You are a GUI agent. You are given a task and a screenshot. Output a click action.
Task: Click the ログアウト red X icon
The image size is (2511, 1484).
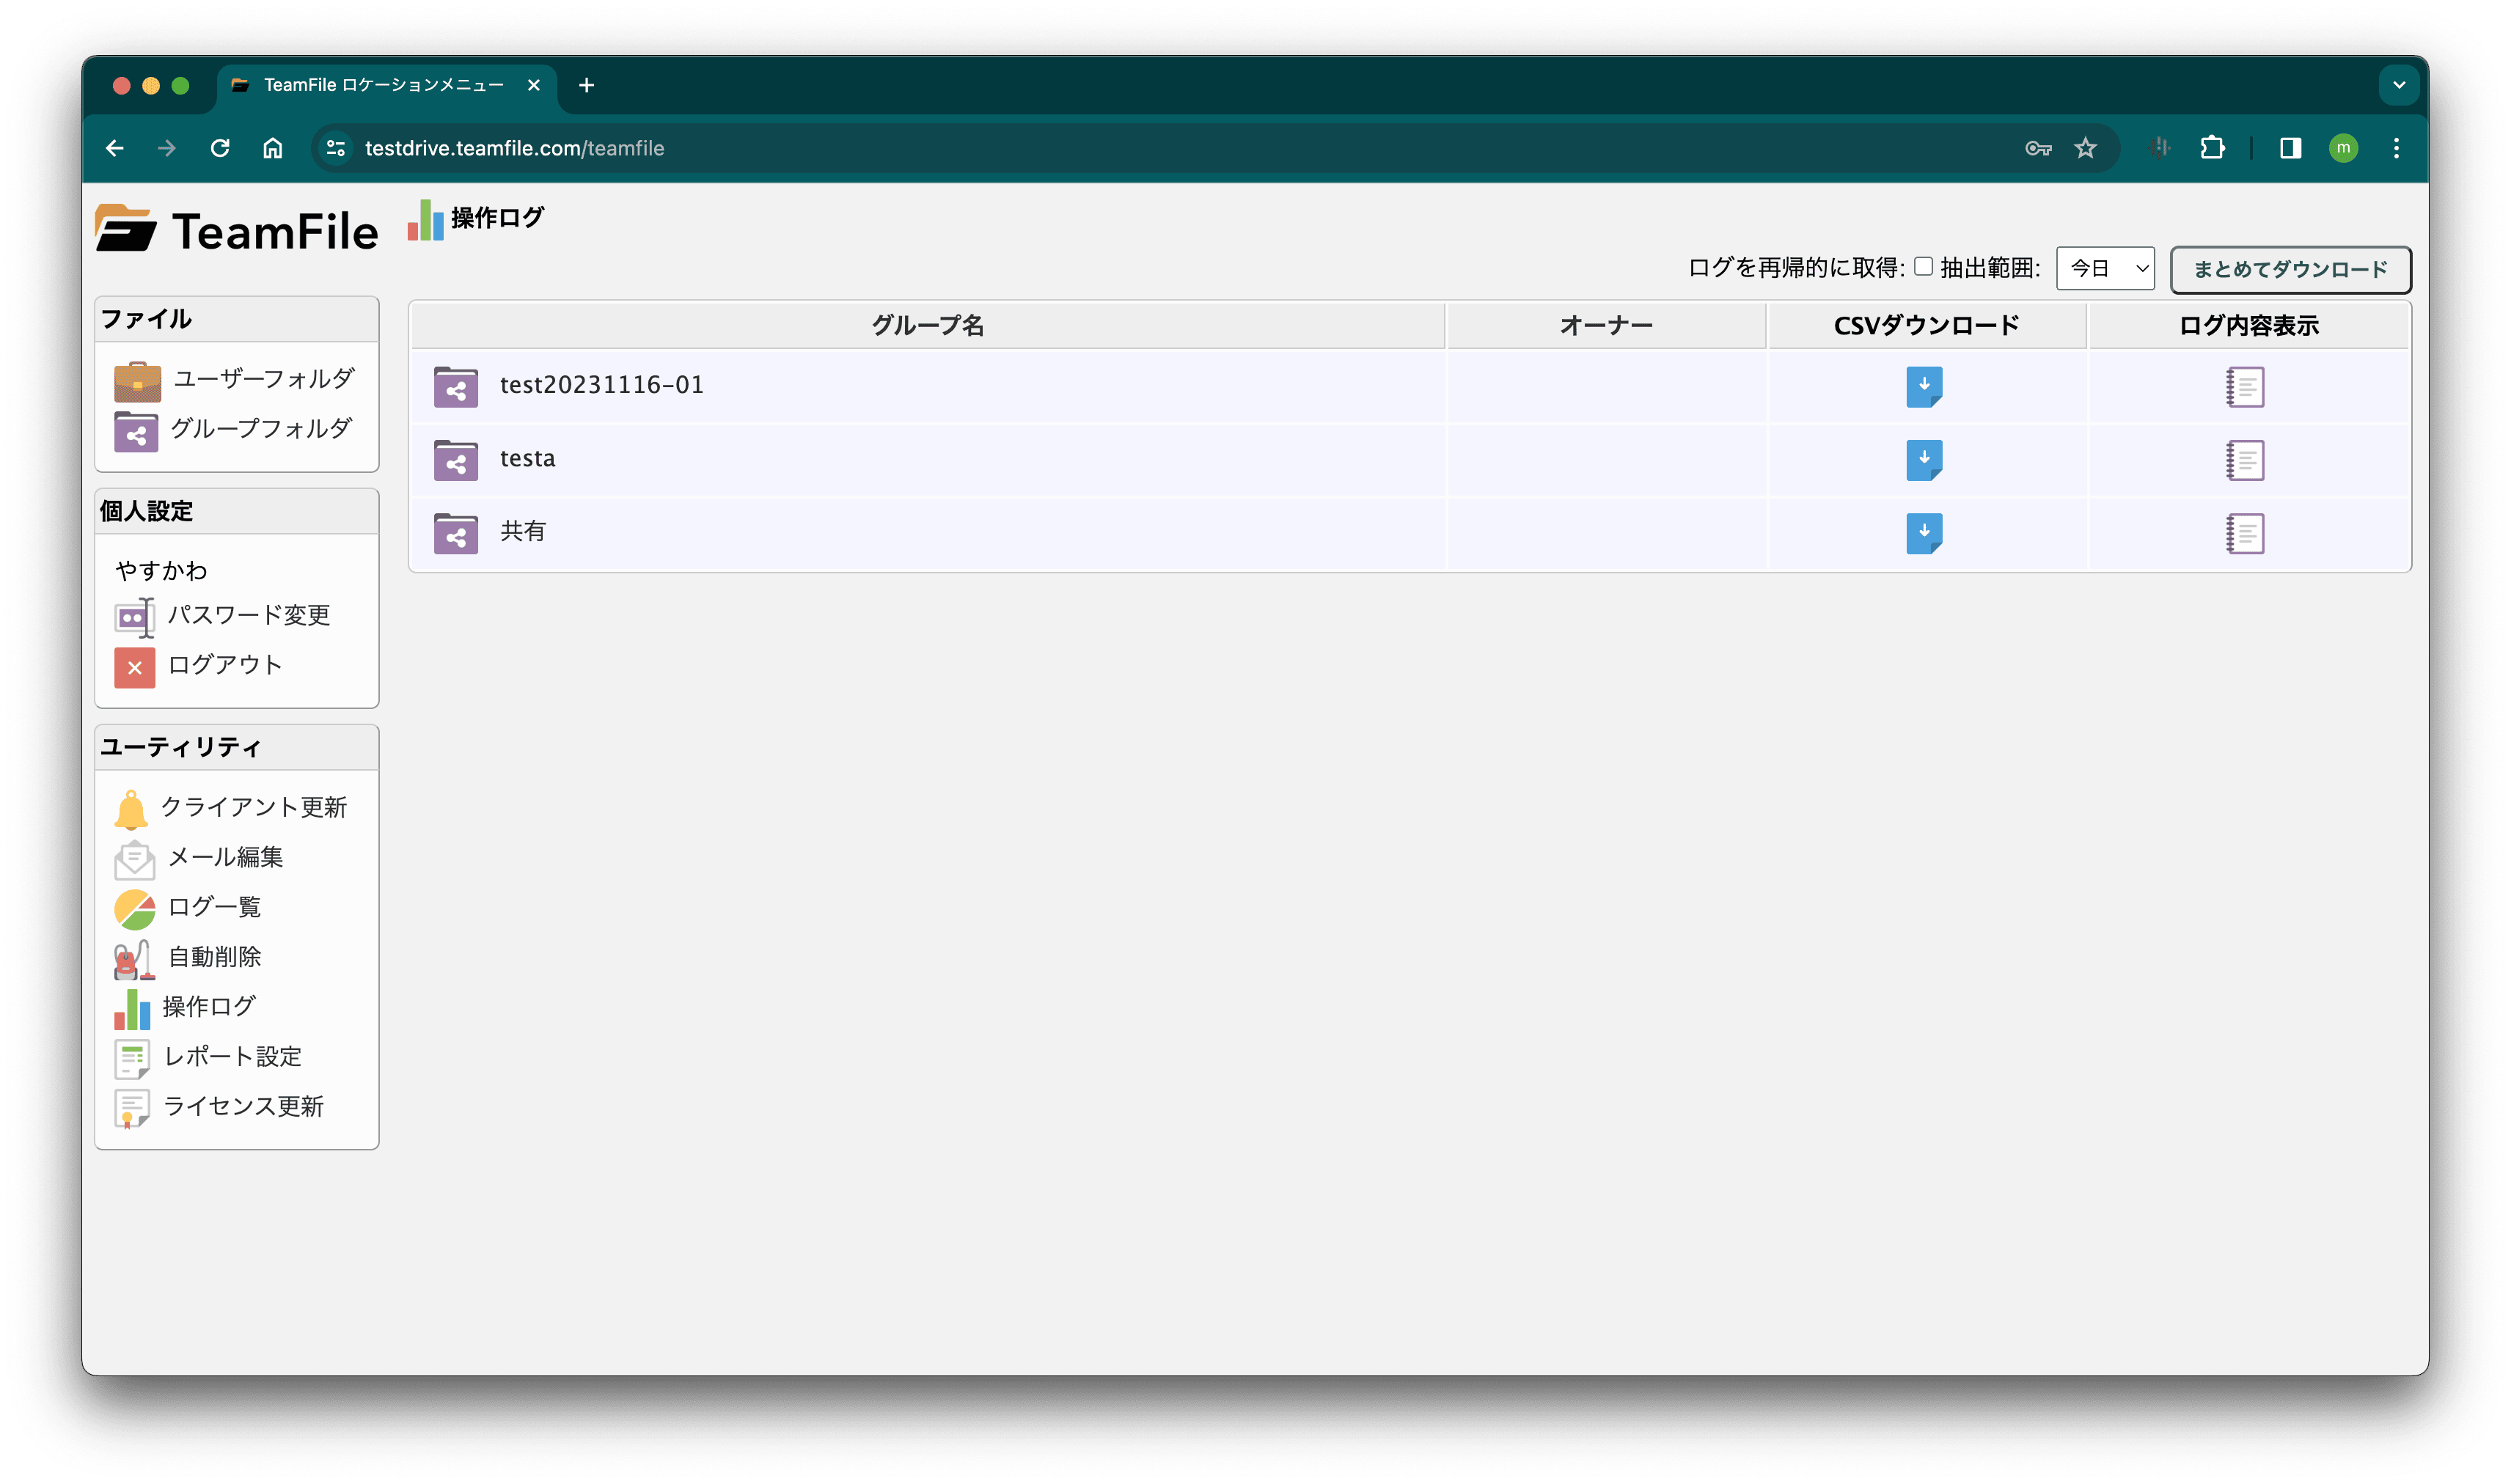tap(134, 667)
